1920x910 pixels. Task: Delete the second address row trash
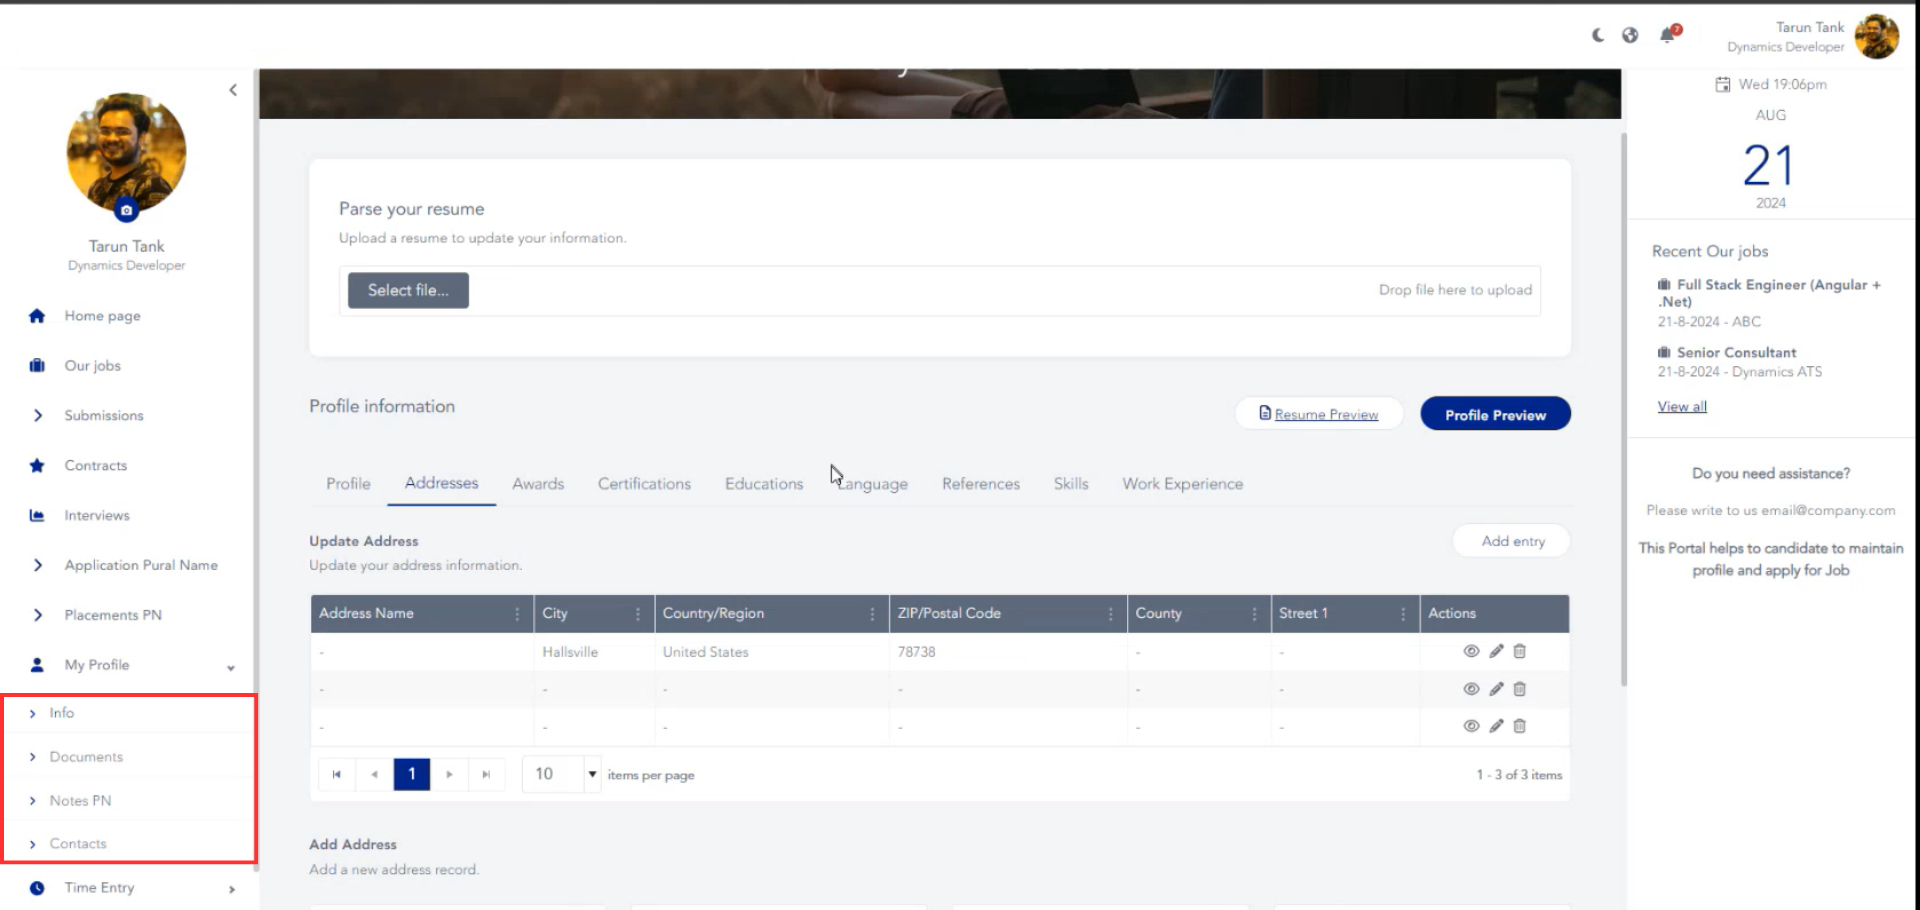point(1520,689)
